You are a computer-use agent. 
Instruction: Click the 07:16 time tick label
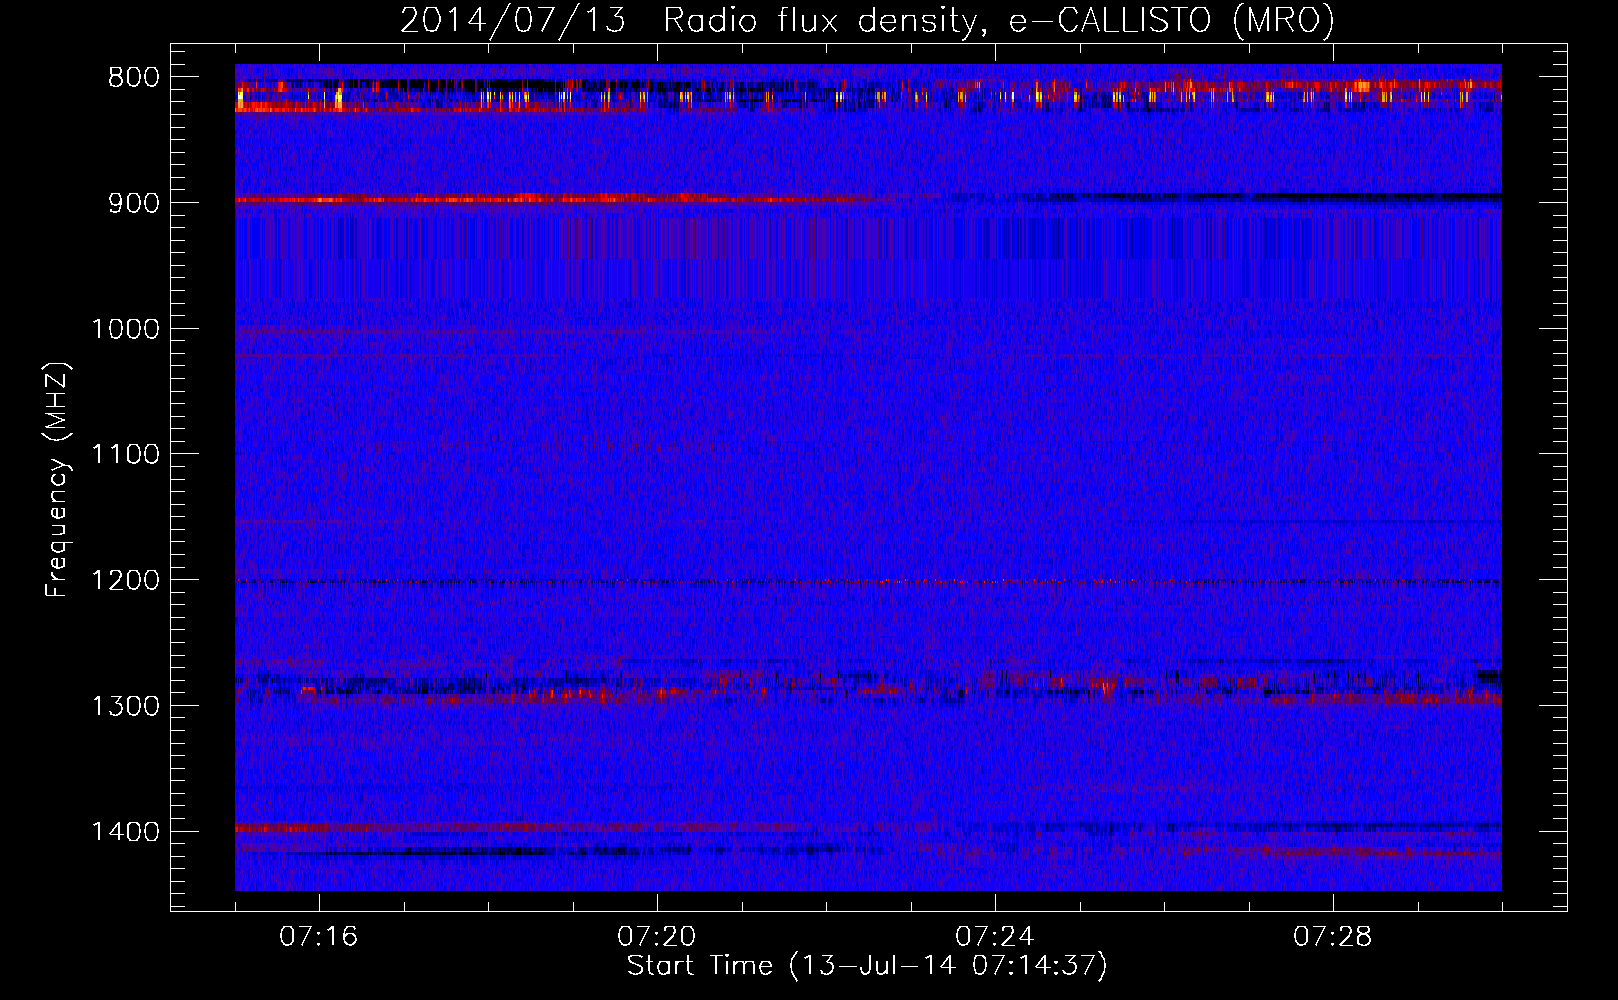[x=318, y=937]
